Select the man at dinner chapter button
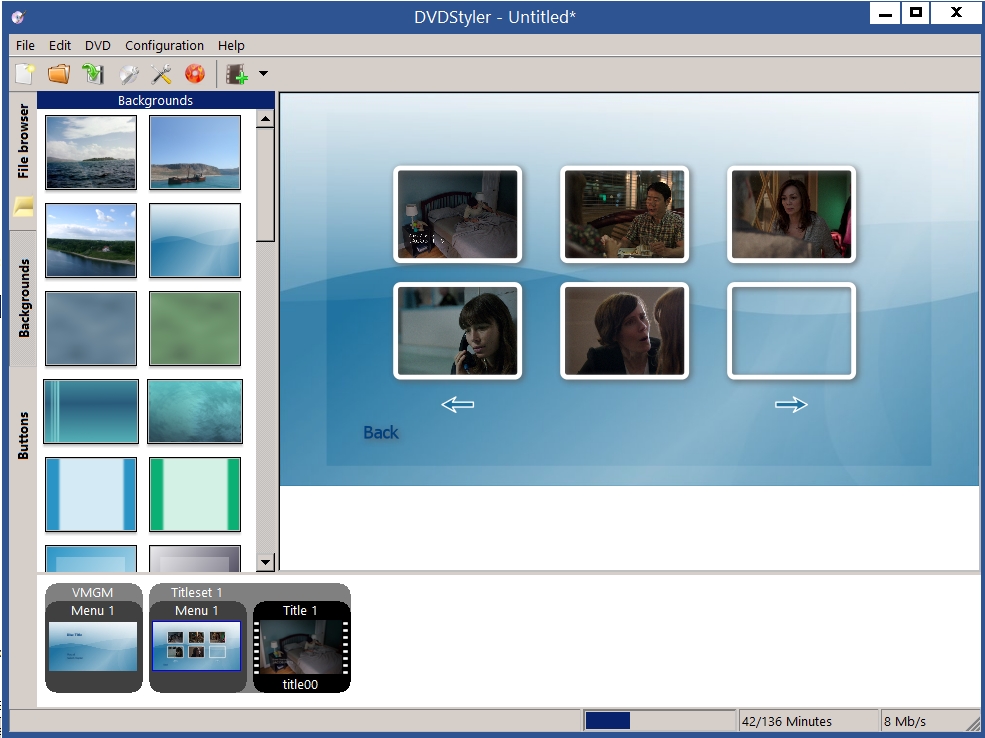This screenshot has height=738, width=985. [624, 214]
